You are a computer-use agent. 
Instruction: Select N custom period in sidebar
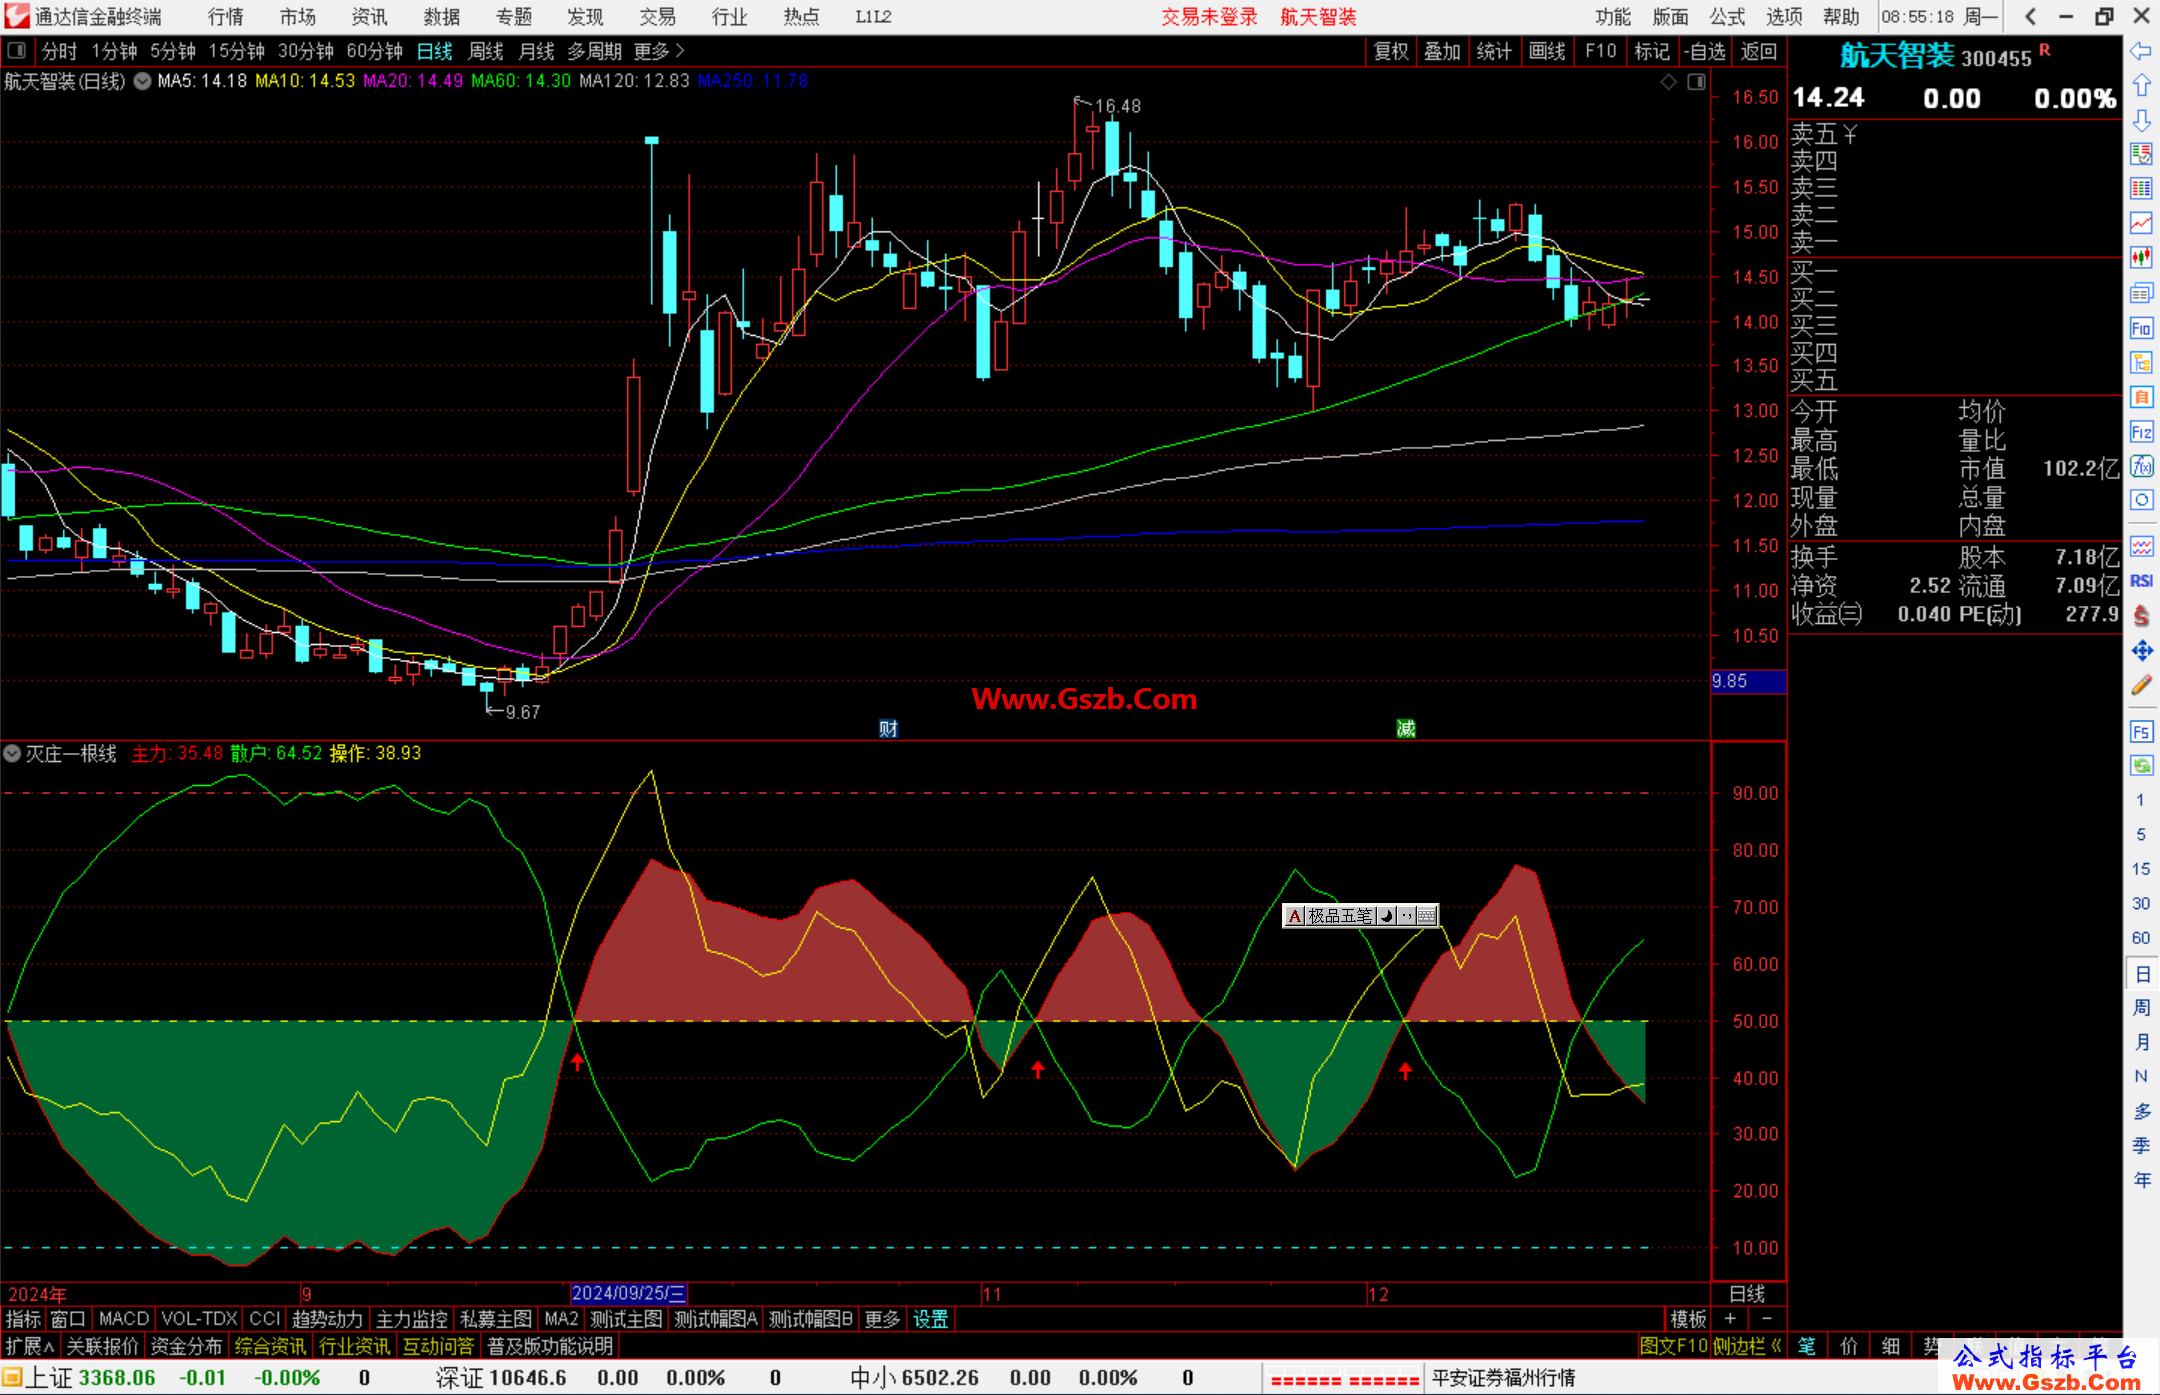(2141, 1076)
